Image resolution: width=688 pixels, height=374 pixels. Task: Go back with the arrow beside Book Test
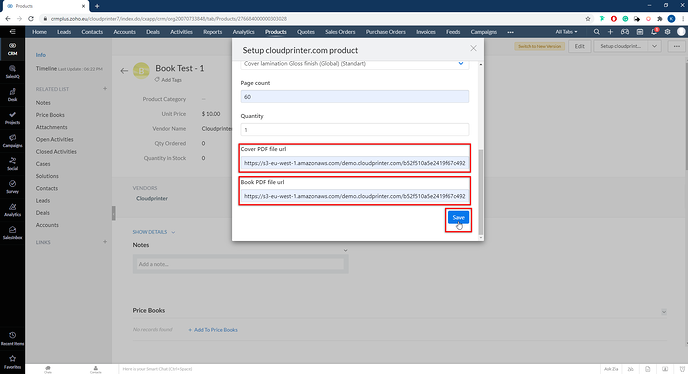click(x=124, y=70)
